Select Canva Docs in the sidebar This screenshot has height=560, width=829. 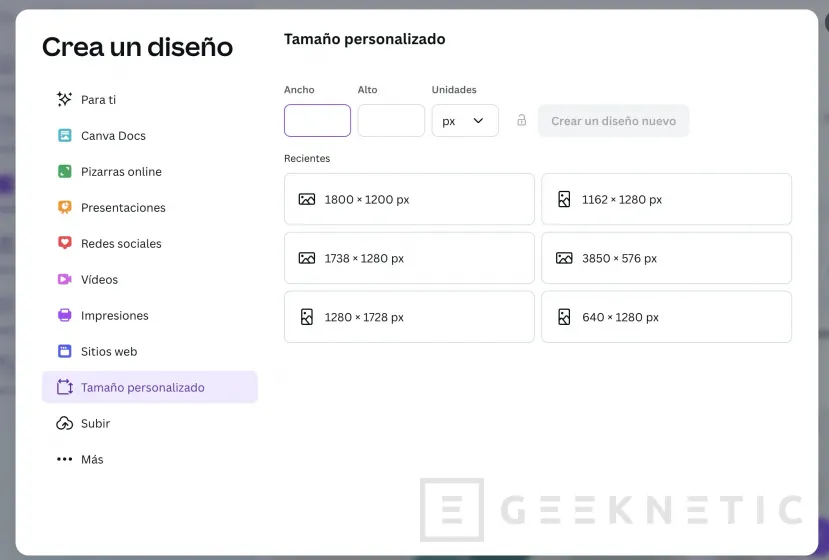click(x=150, y=135)
